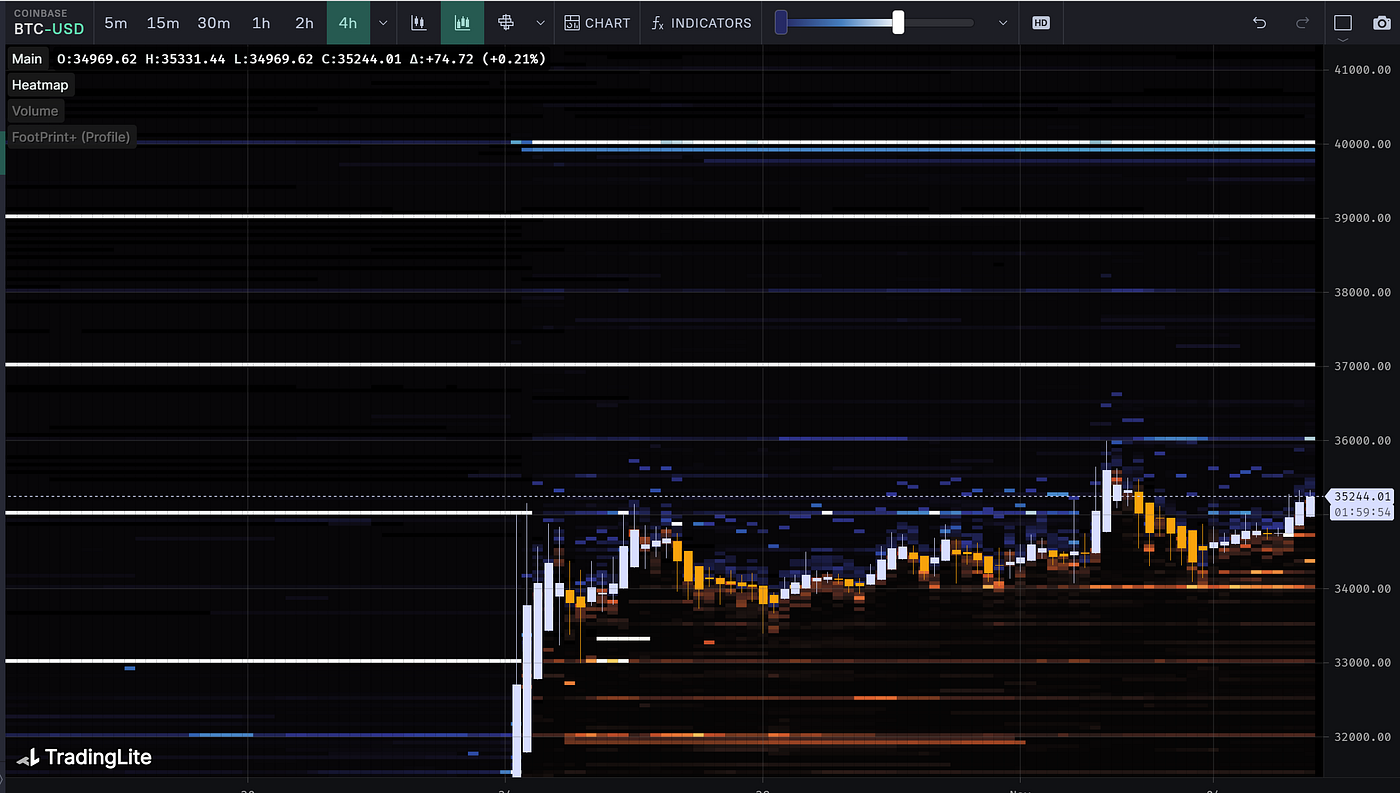Select the active 4h timeframe
This screenshot has width=1400, height=793.
[348, 22]
